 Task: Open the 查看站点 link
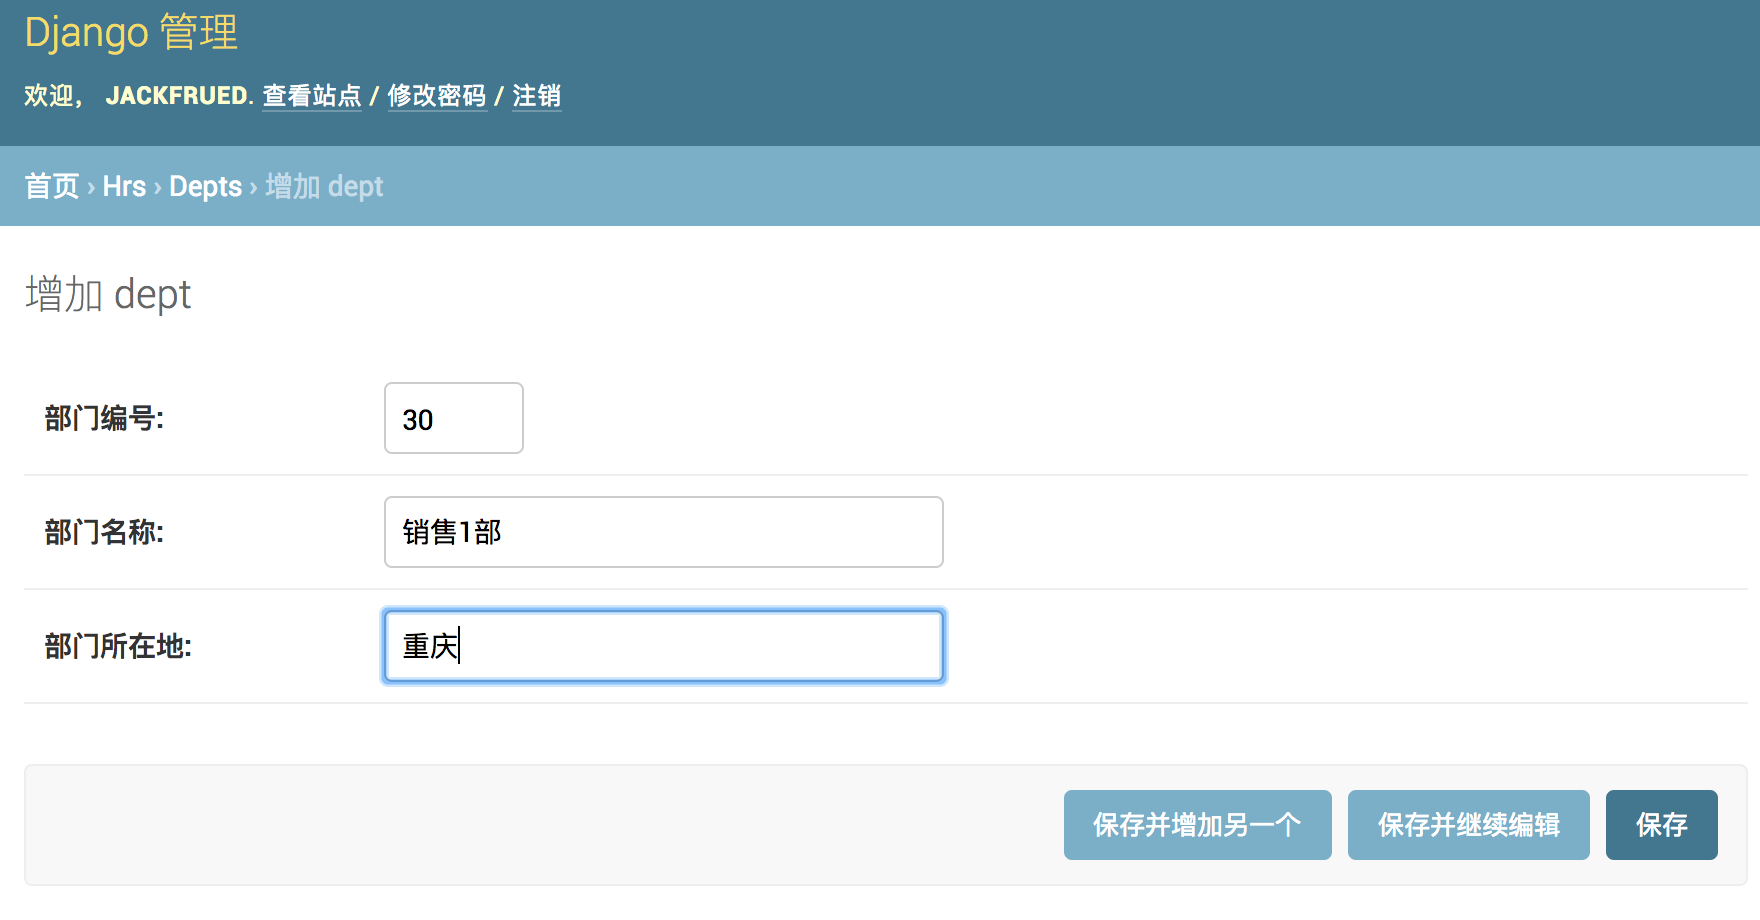pyautogui.click(x=312, y=96)
